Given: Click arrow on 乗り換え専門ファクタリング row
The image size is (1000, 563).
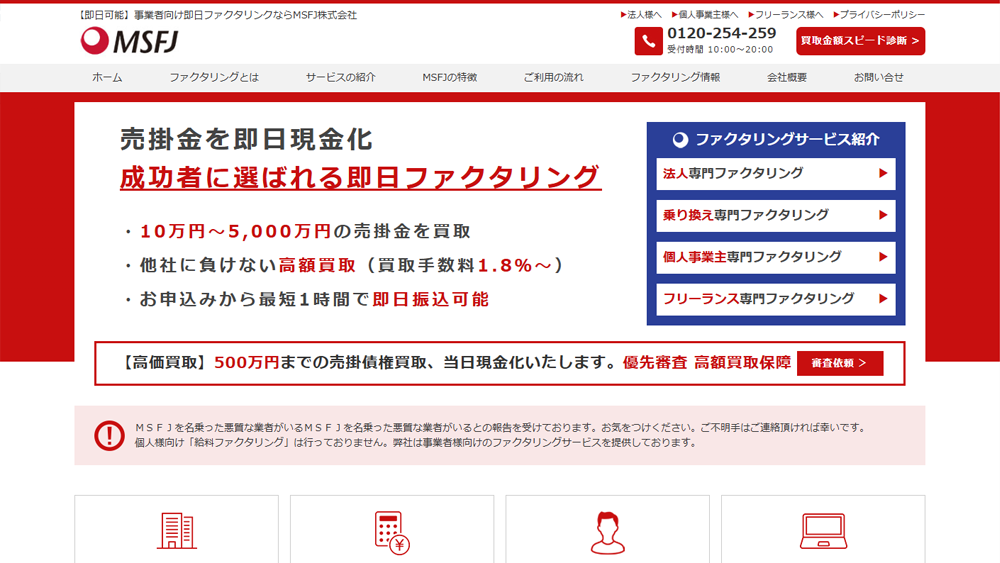Looking at the screenshot, I should click(x=883, y=215).
